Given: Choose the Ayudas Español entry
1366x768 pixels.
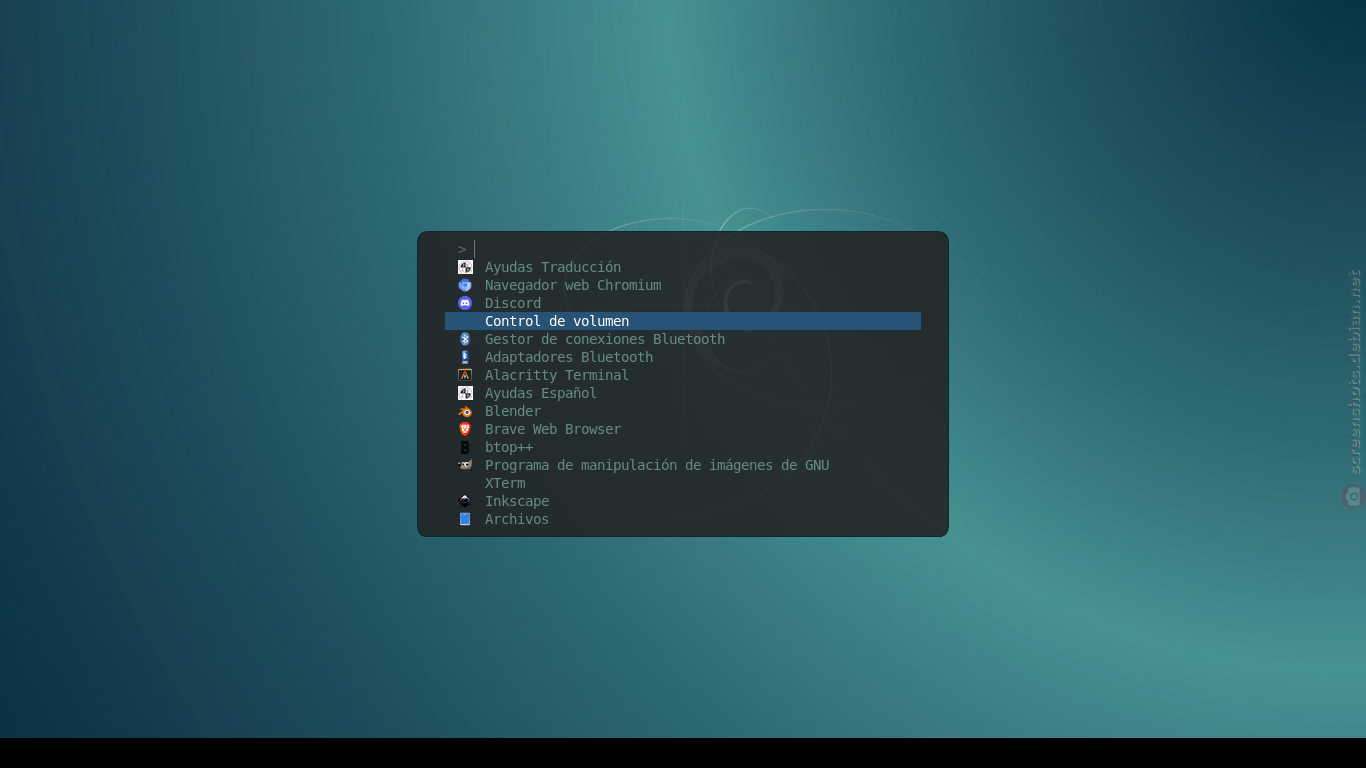Looking at the screenshot, I should click(683, 393).
